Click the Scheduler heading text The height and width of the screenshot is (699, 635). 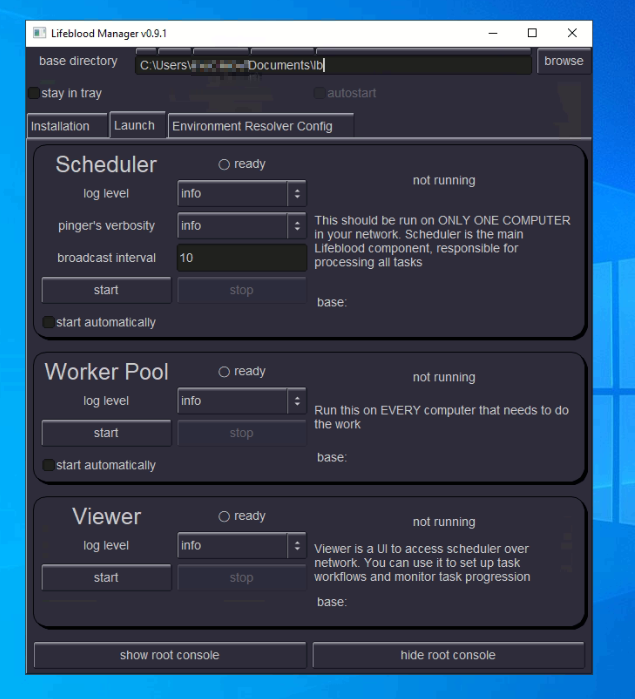point(106,164)
